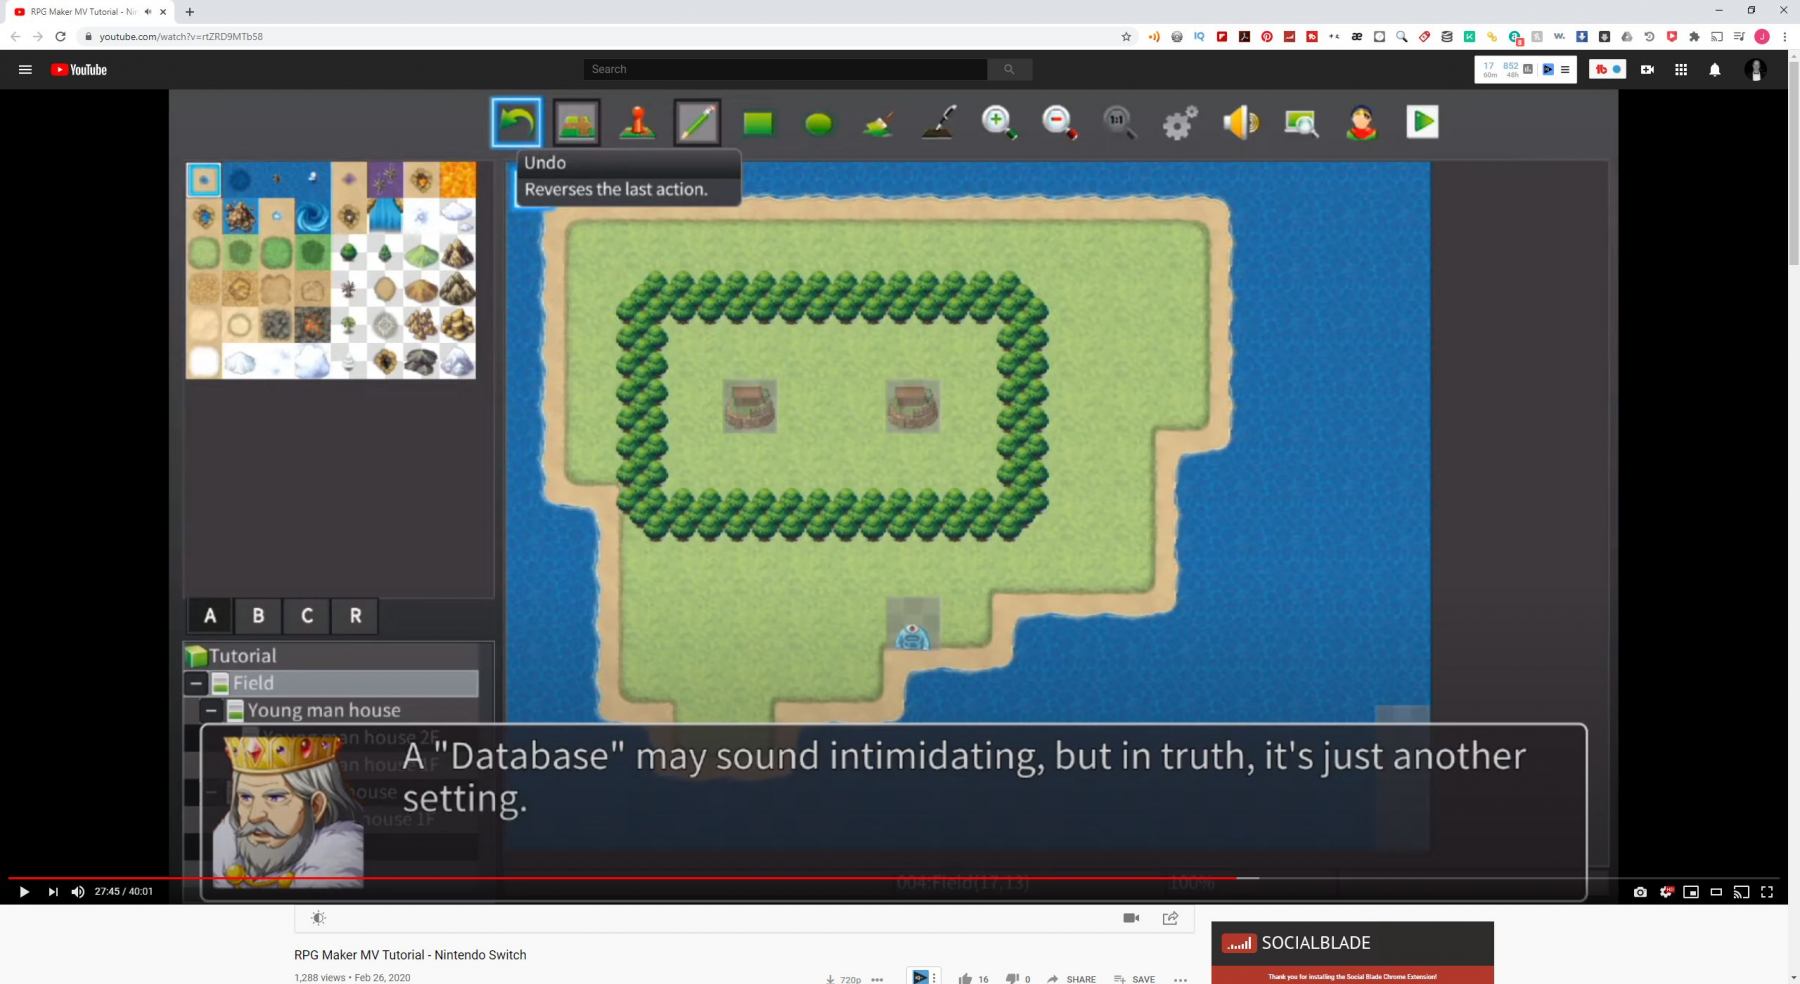
Task: Click the YouTube search magnifier button
Action: click(1009, 69)
